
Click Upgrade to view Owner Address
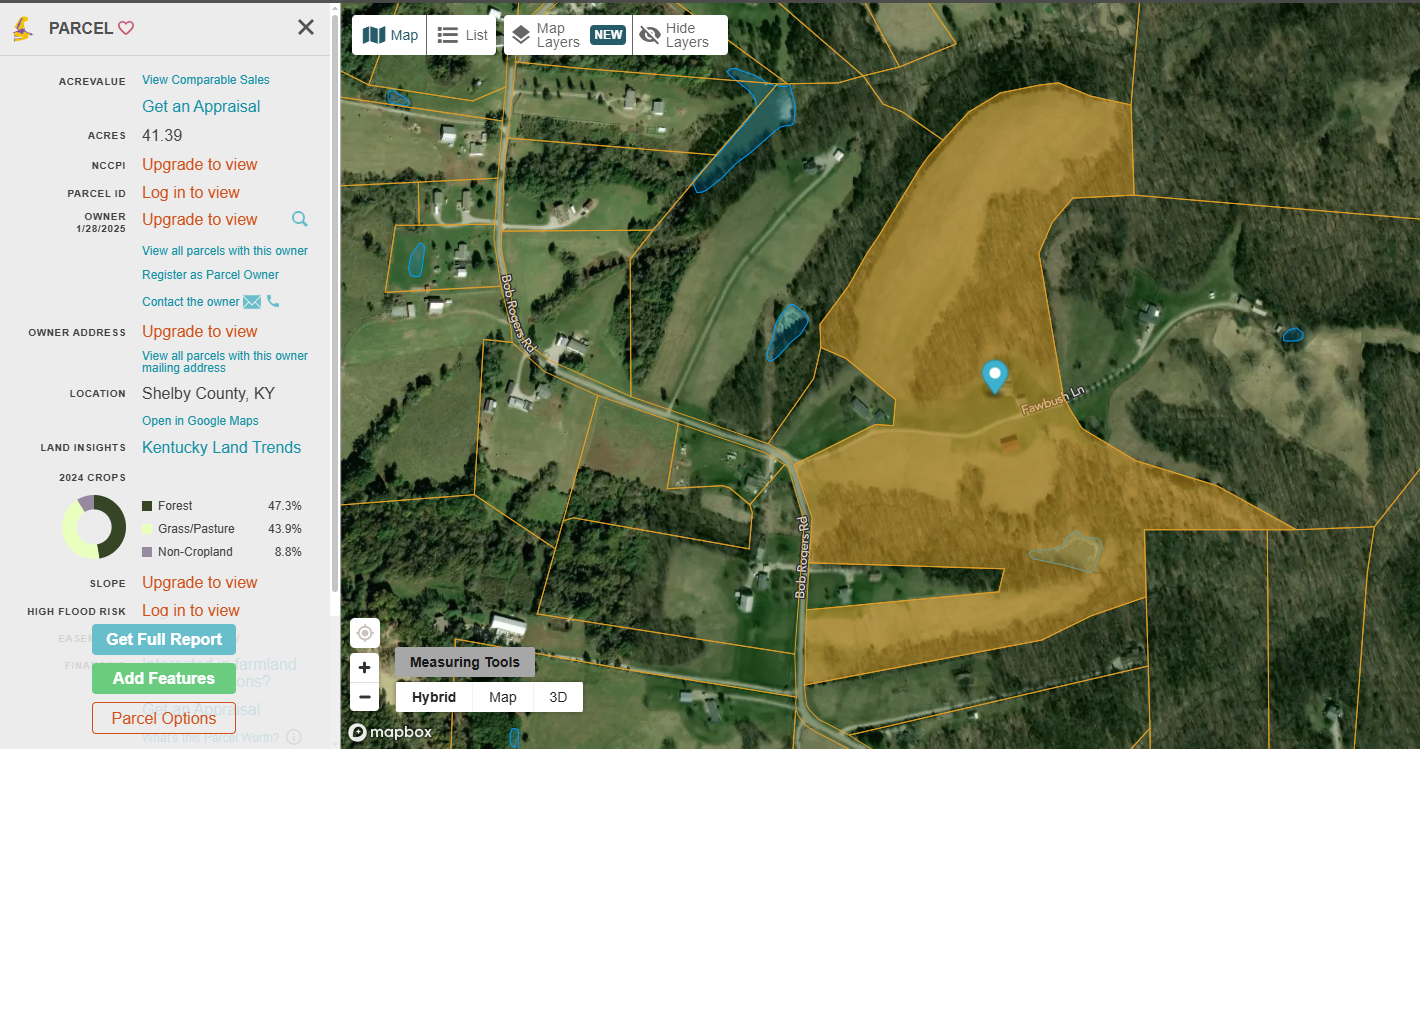click(x=200, y=331)
